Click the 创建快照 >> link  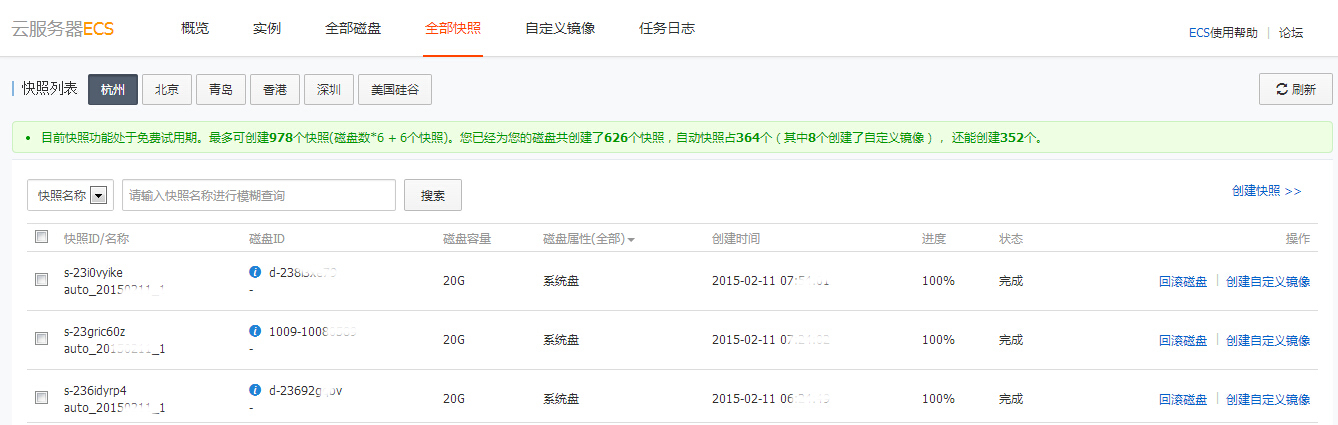pos(1266,190)
